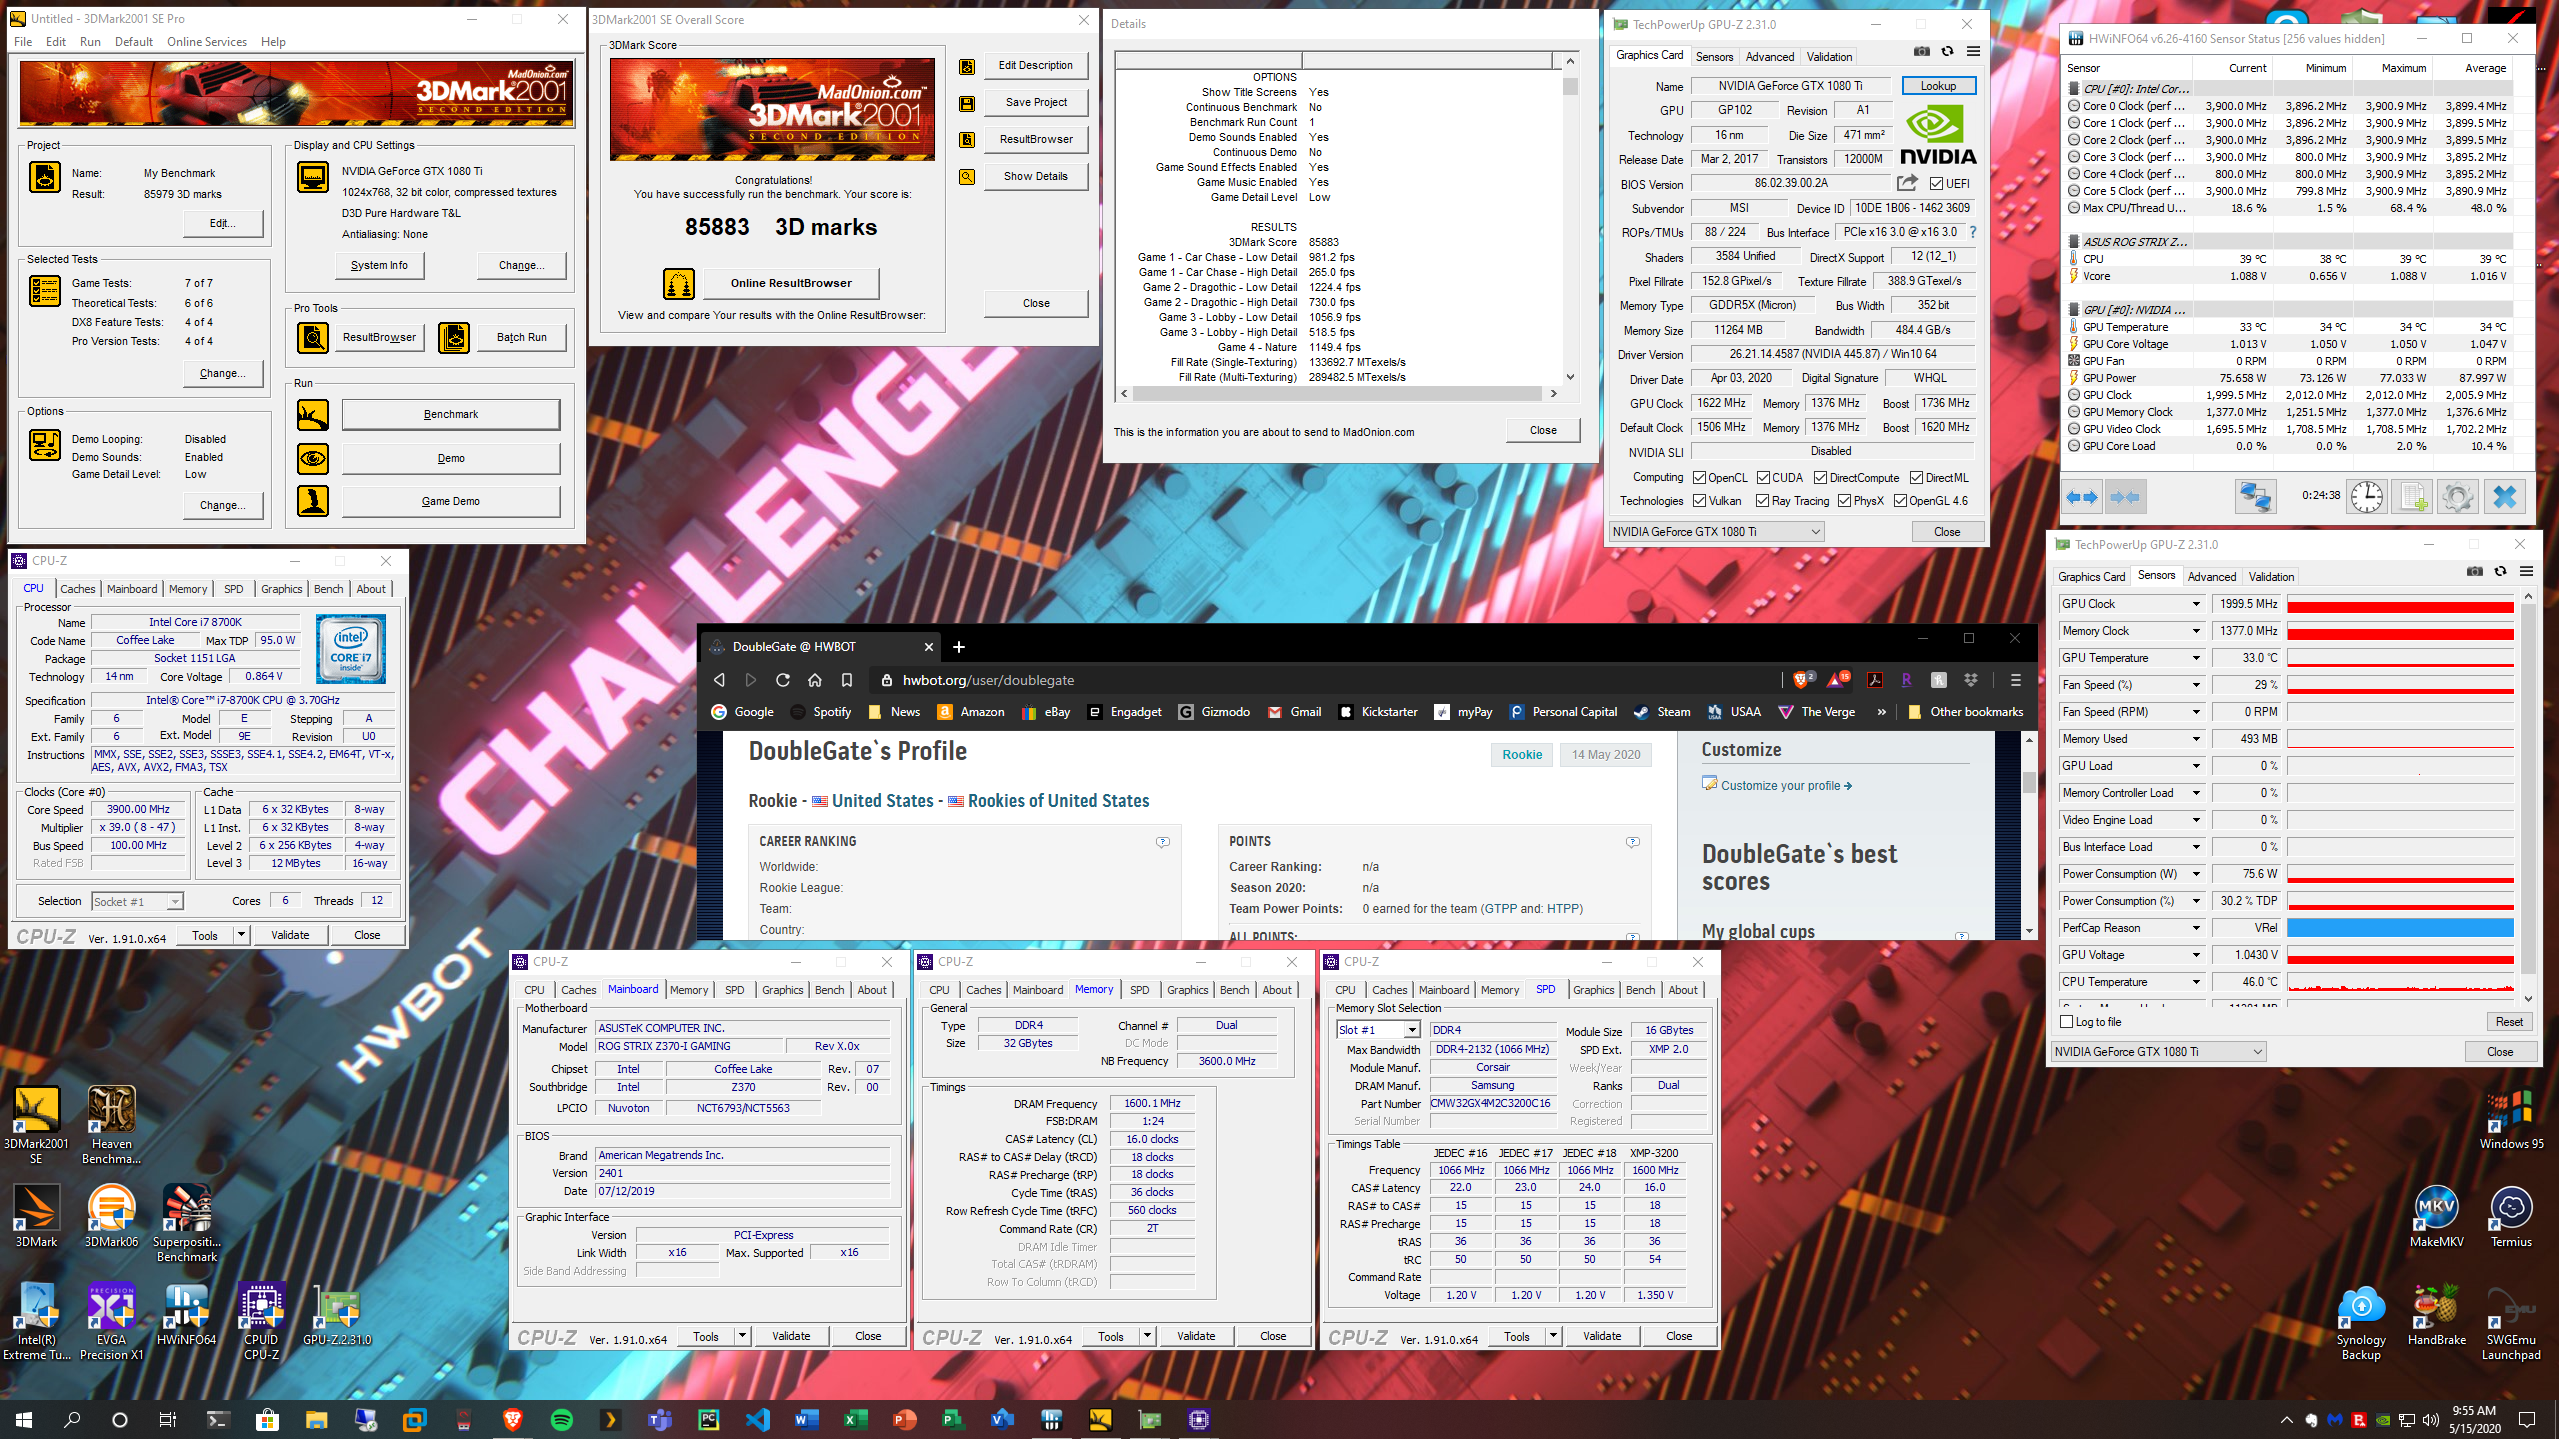The height and width of the screenshot is (1439, 2559).
Task: Select the Bench tab in CPU-Z Memory window
Action: pos(1234,990)
